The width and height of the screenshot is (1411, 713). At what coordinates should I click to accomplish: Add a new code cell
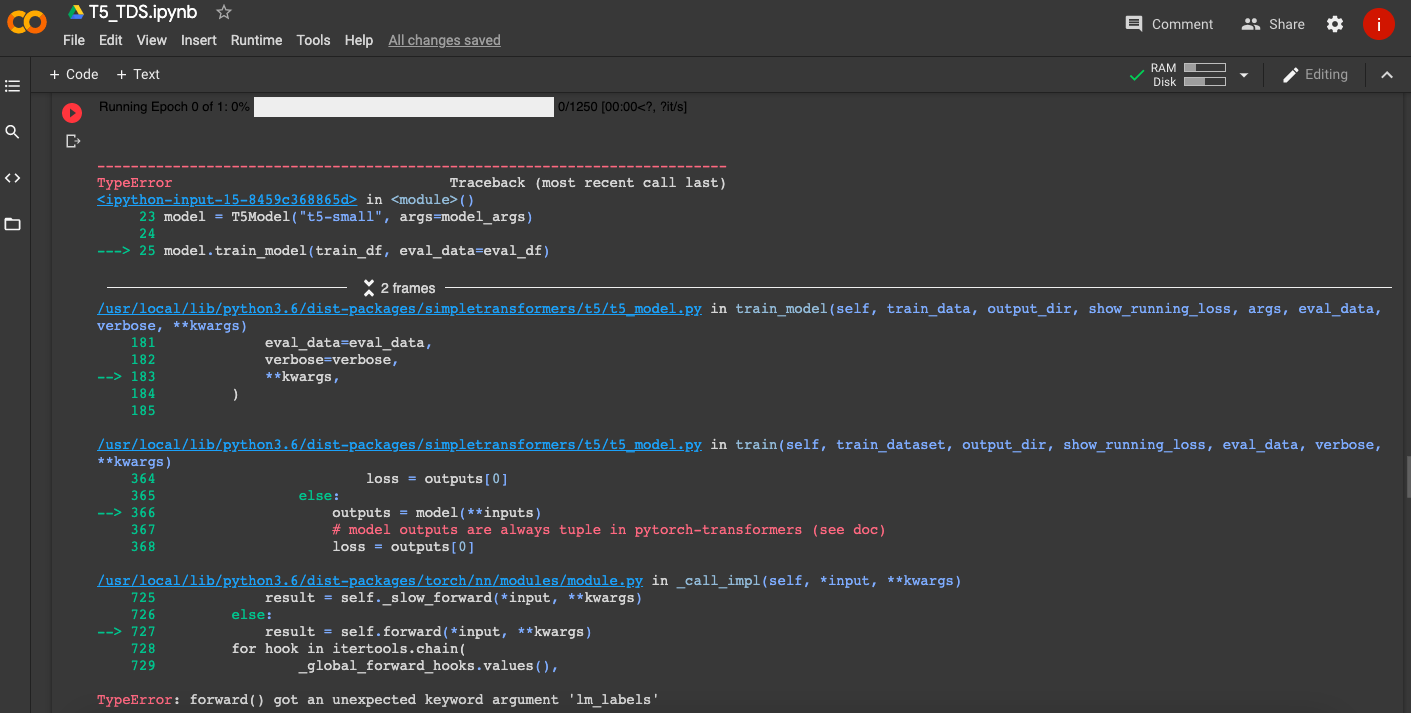(73, 74)
